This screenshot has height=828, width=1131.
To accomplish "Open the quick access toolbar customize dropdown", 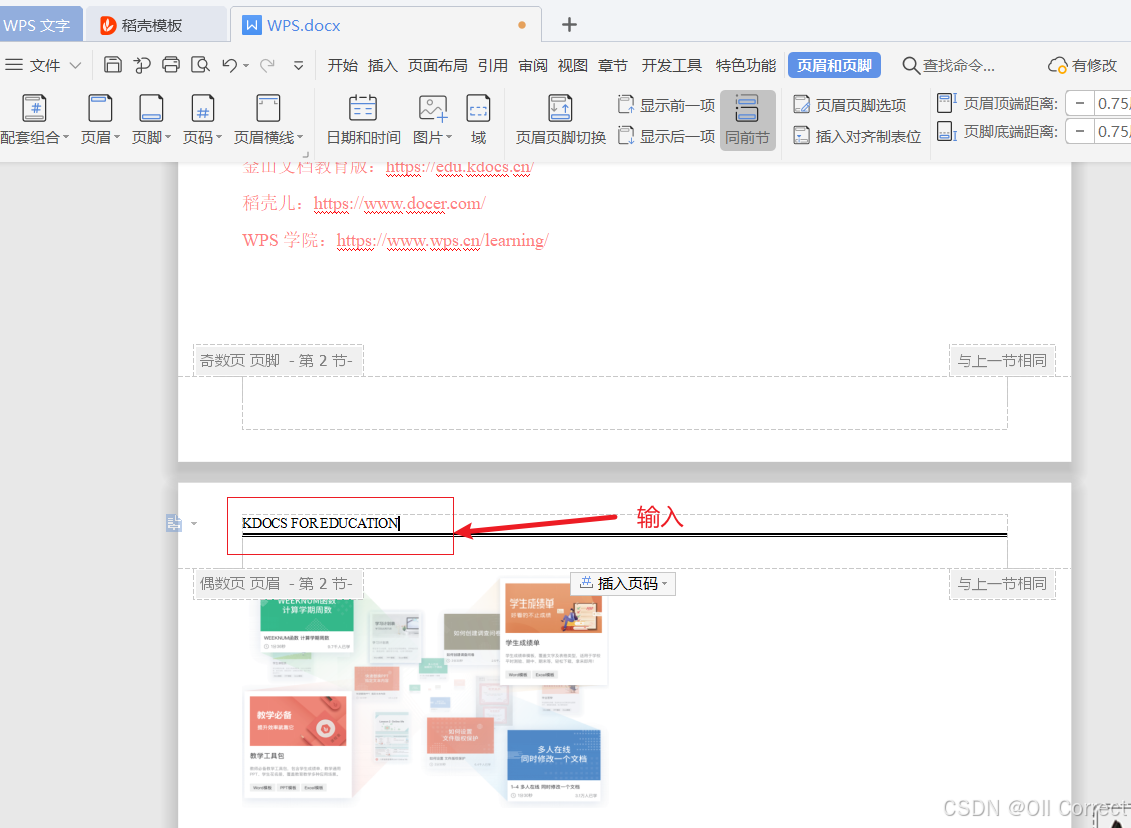I will click(x=299, y=66).
